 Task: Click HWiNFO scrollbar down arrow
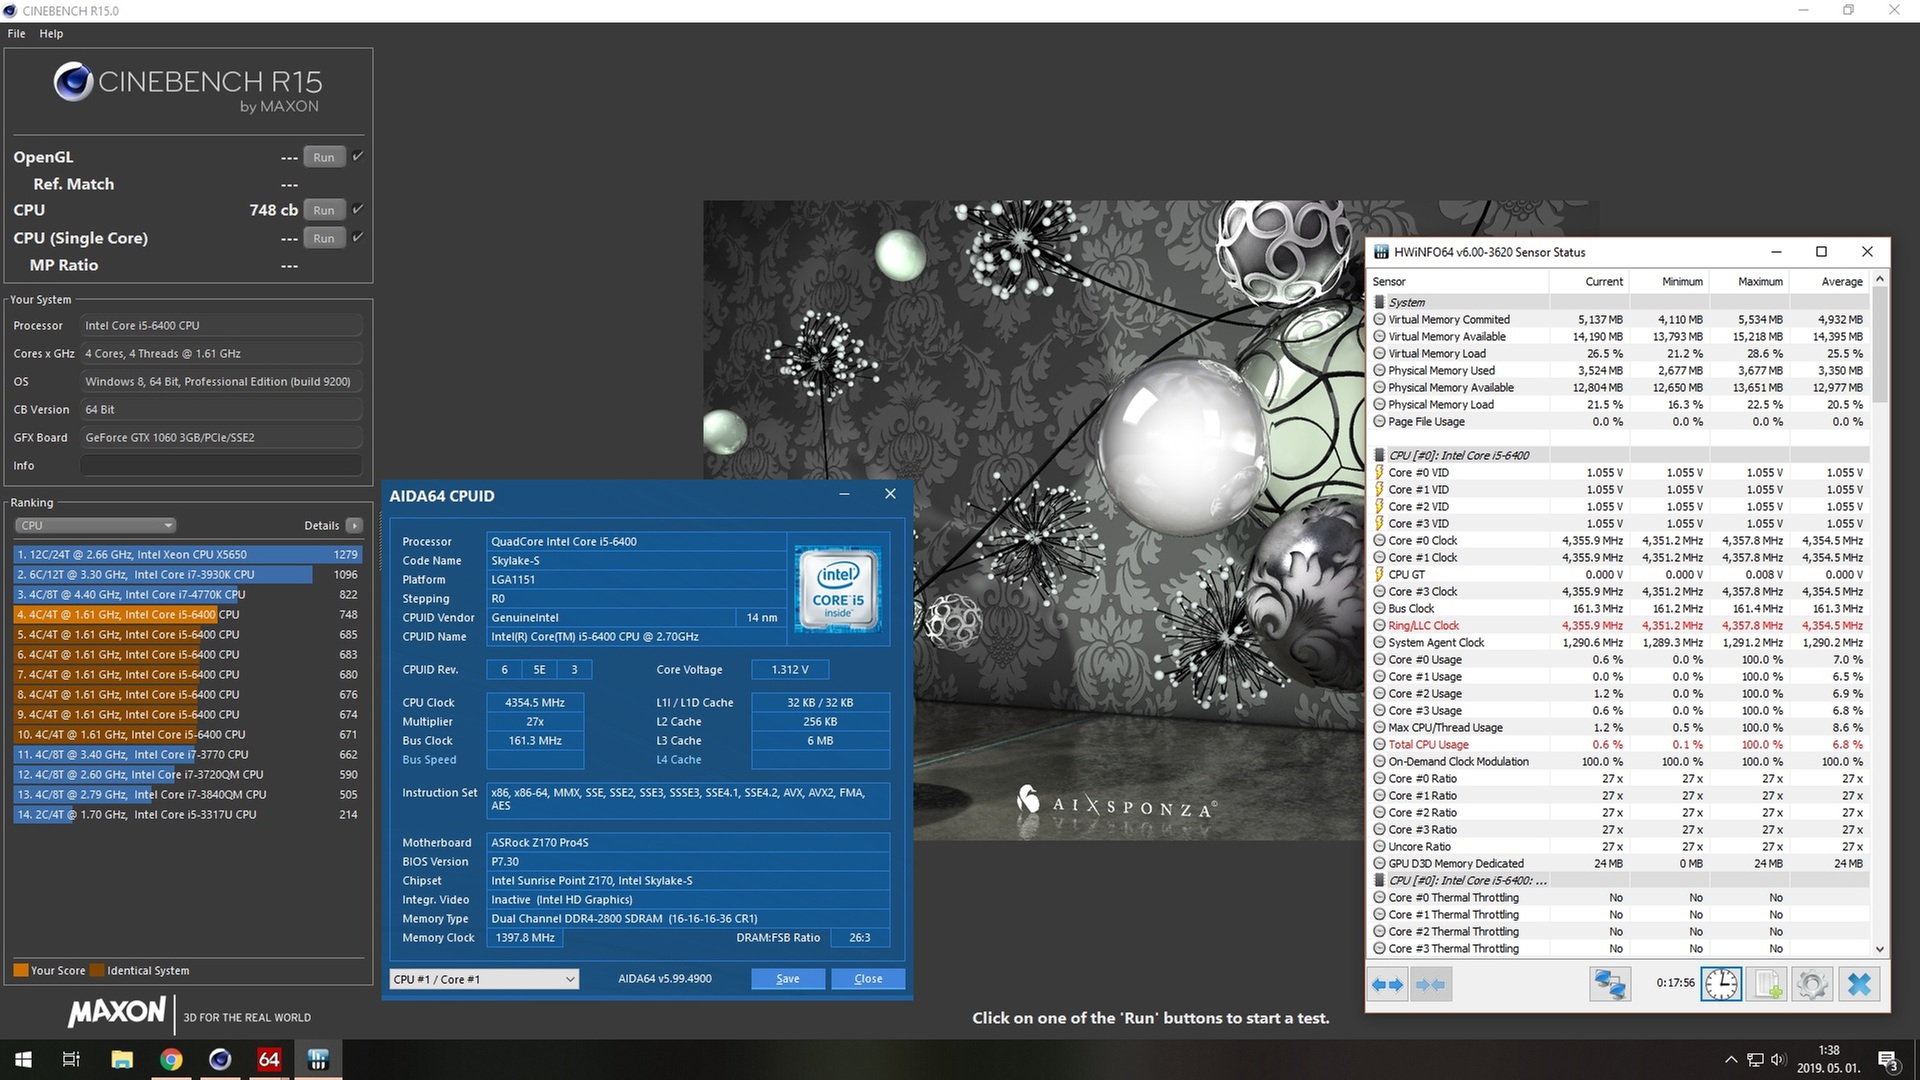(1880, 949)
